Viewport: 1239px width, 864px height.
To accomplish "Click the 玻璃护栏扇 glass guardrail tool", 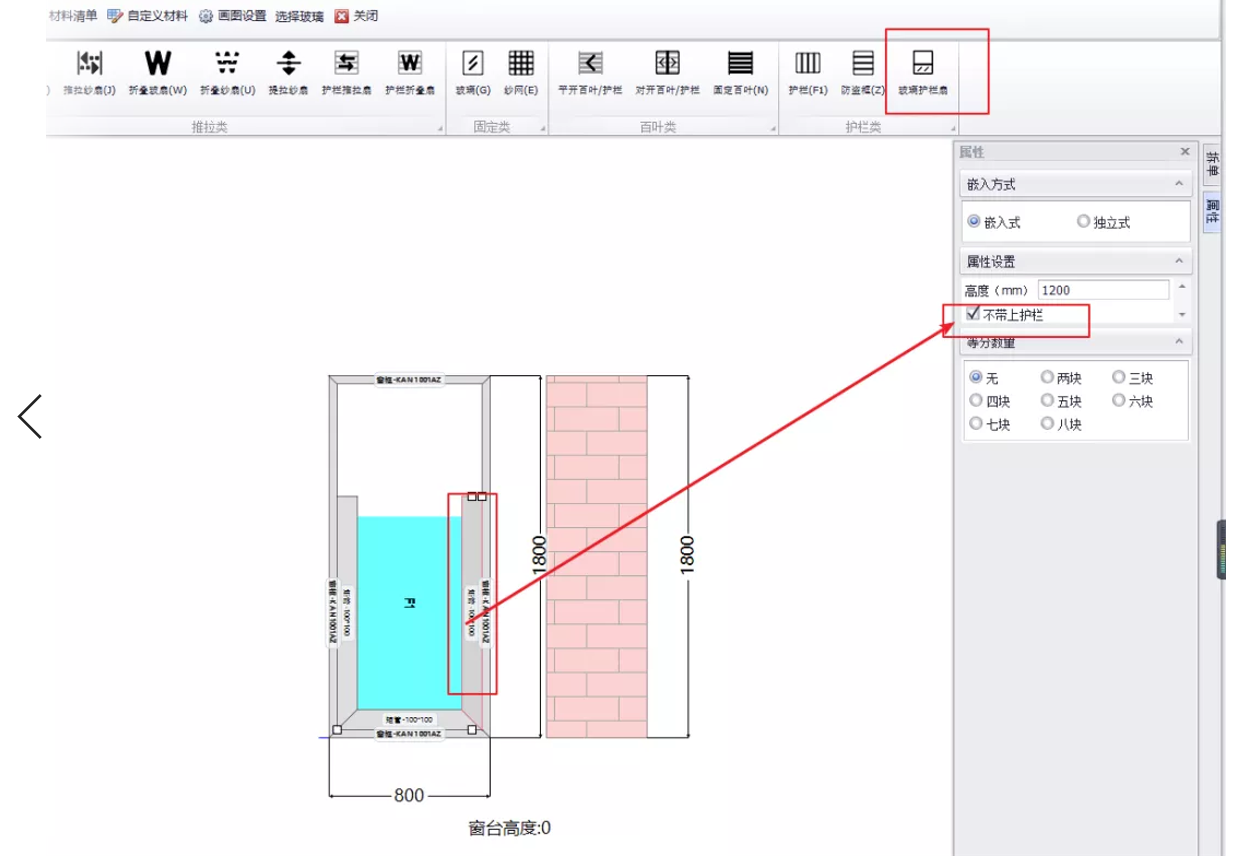I will click(922, 71).
